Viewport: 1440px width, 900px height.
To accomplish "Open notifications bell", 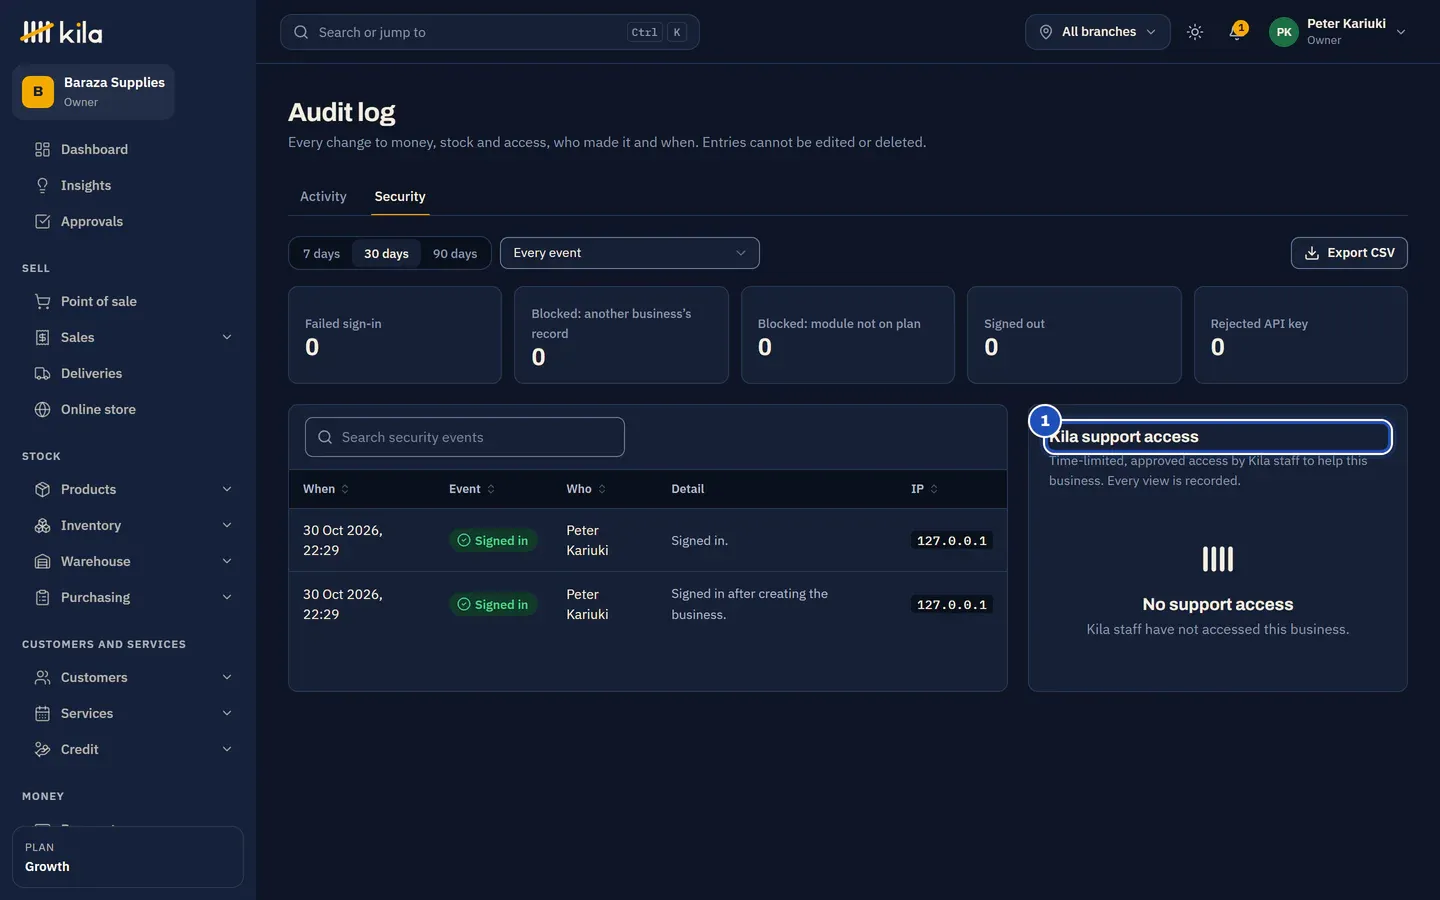I will click(x=1237, y=32).
